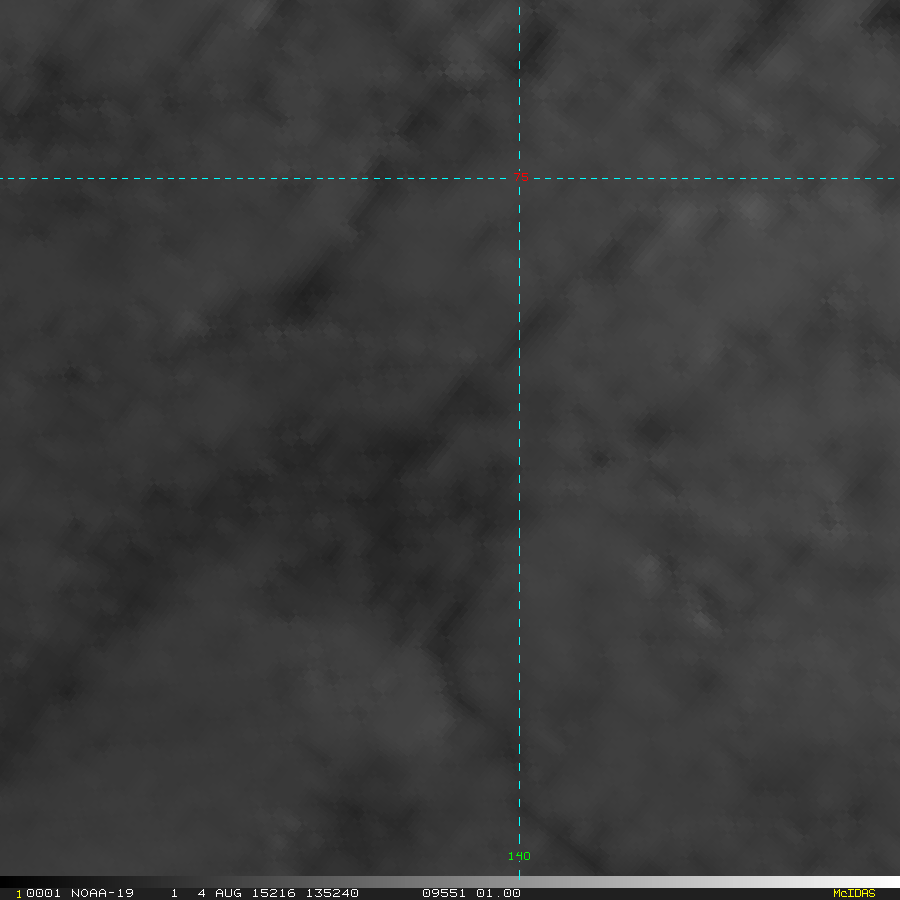Click the 135240 time stamp value

point(331,893)
